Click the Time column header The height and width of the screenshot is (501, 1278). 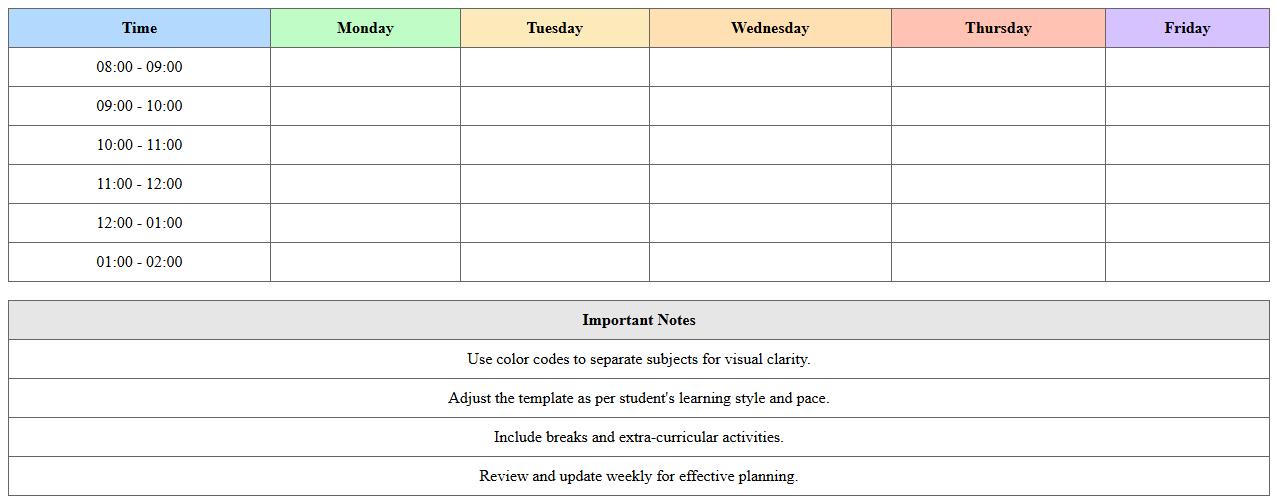tap(139, 28)
